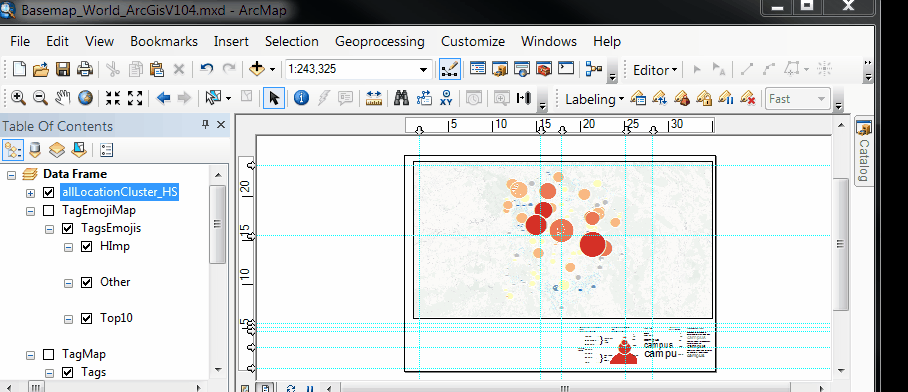Select the Zoom Out tool
The height and width of the screenshot is (392, 908).
(40, 98)
